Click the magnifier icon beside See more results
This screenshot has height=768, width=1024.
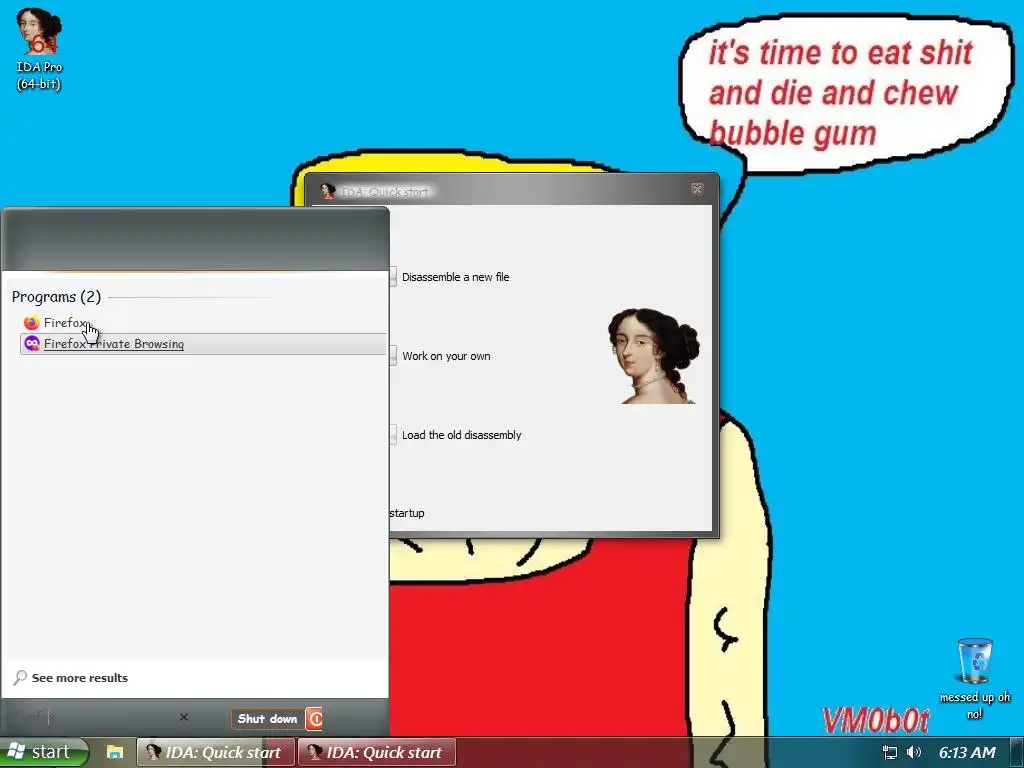20,678
